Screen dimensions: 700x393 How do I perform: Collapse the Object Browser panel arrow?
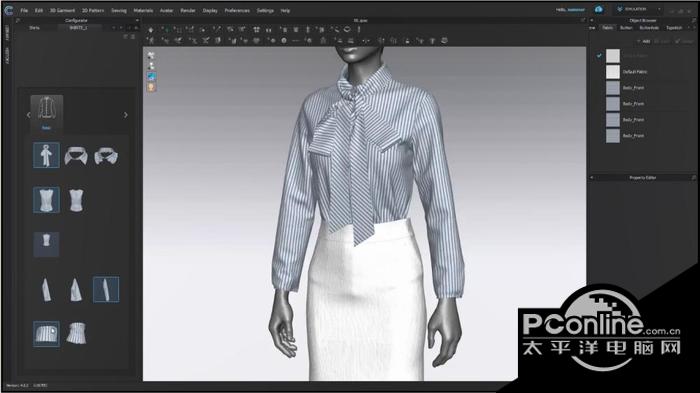click(x=592, y=20)
